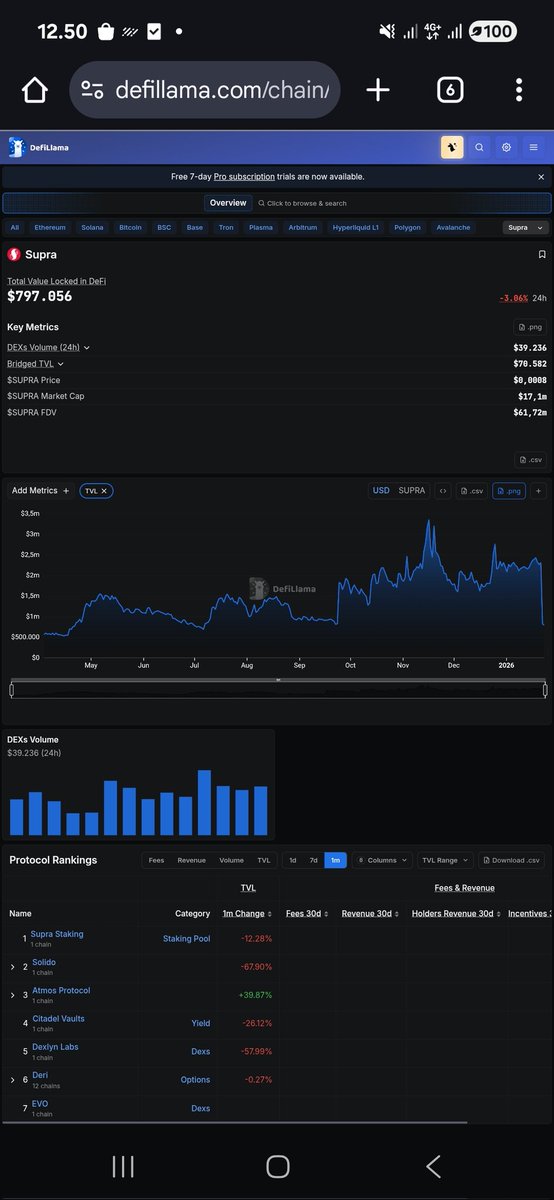Select the Fees ranking filter

coord(156,860)
